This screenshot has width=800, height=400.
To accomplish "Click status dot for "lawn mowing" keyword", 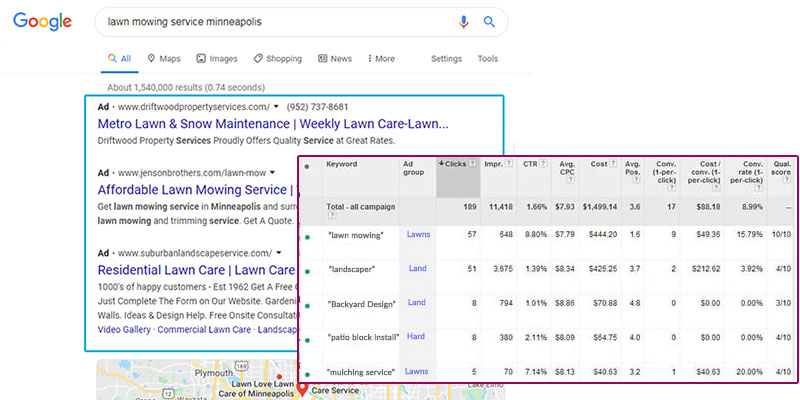I will point(307,237).
